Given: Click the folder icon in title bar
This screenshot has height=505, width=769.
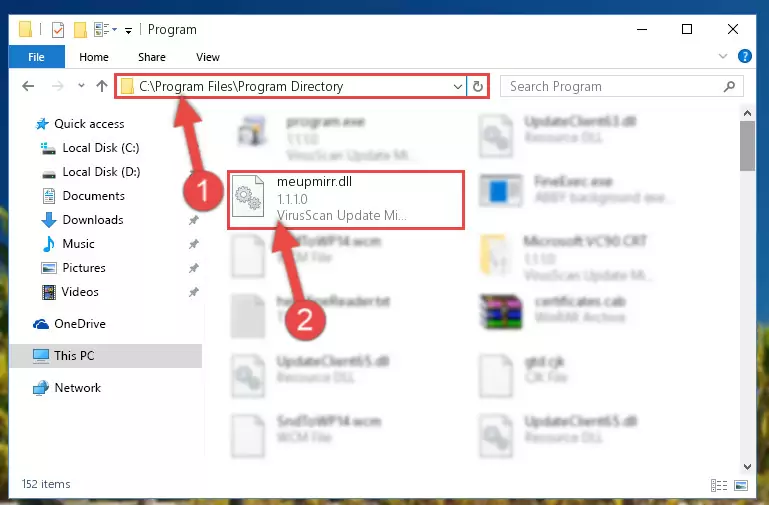Looking at the screenshot, I should (26, 29).
